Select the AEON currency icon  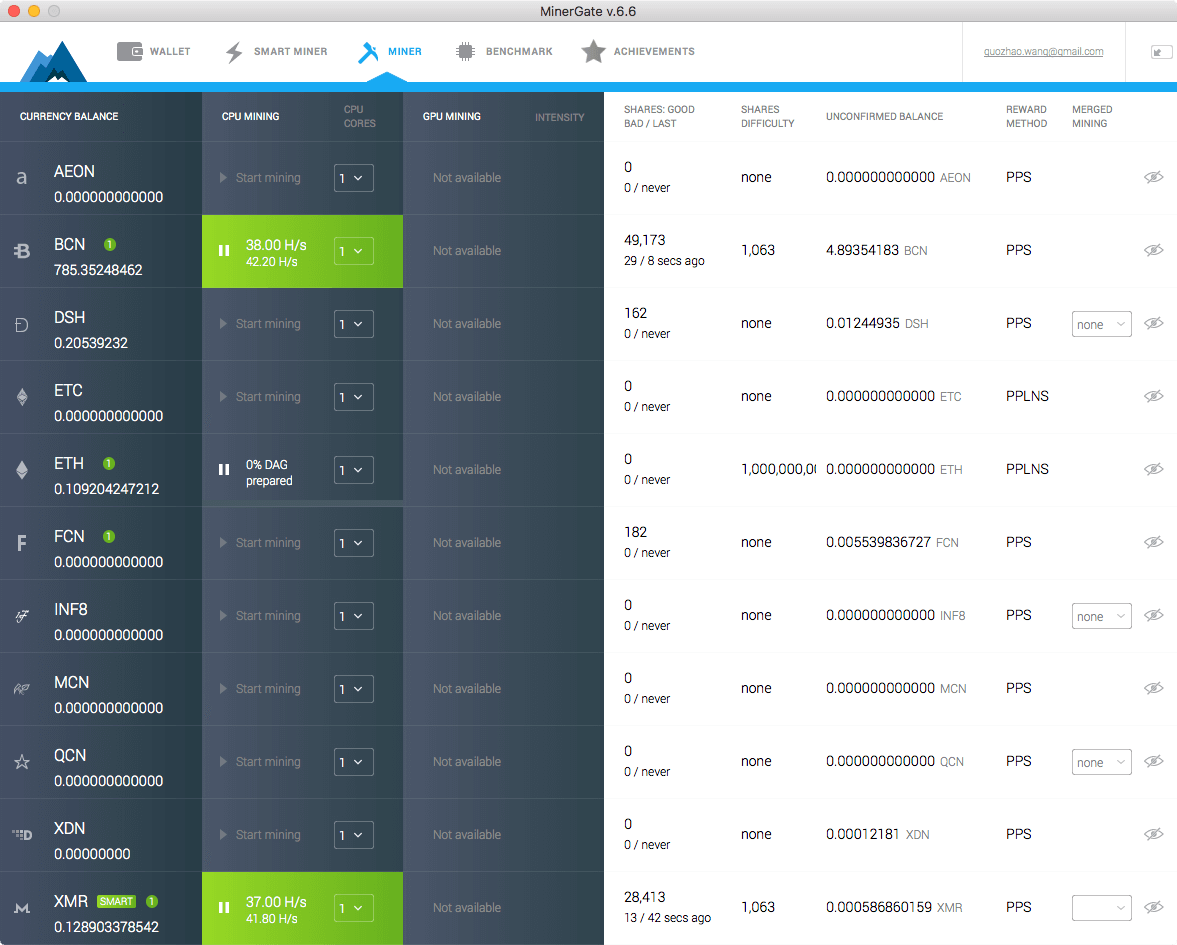[x=21, y=178]
